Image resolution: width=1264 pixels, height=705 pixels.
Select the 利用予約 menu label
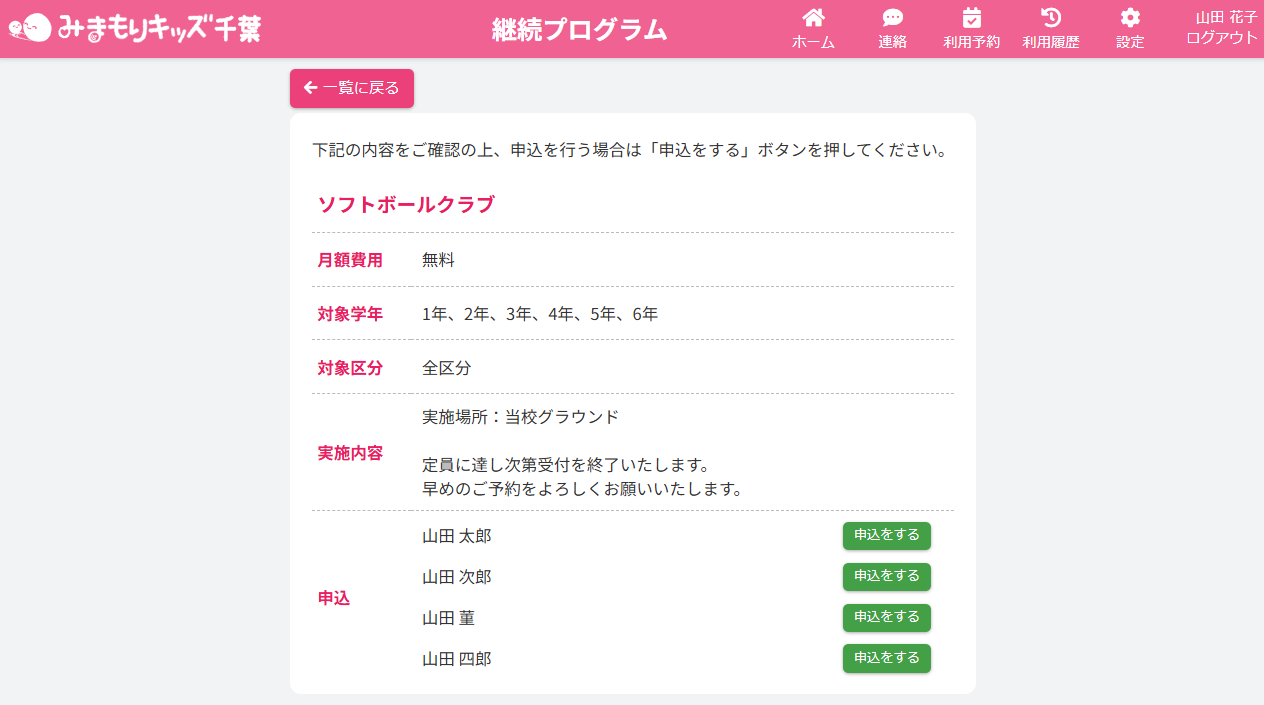971,42
